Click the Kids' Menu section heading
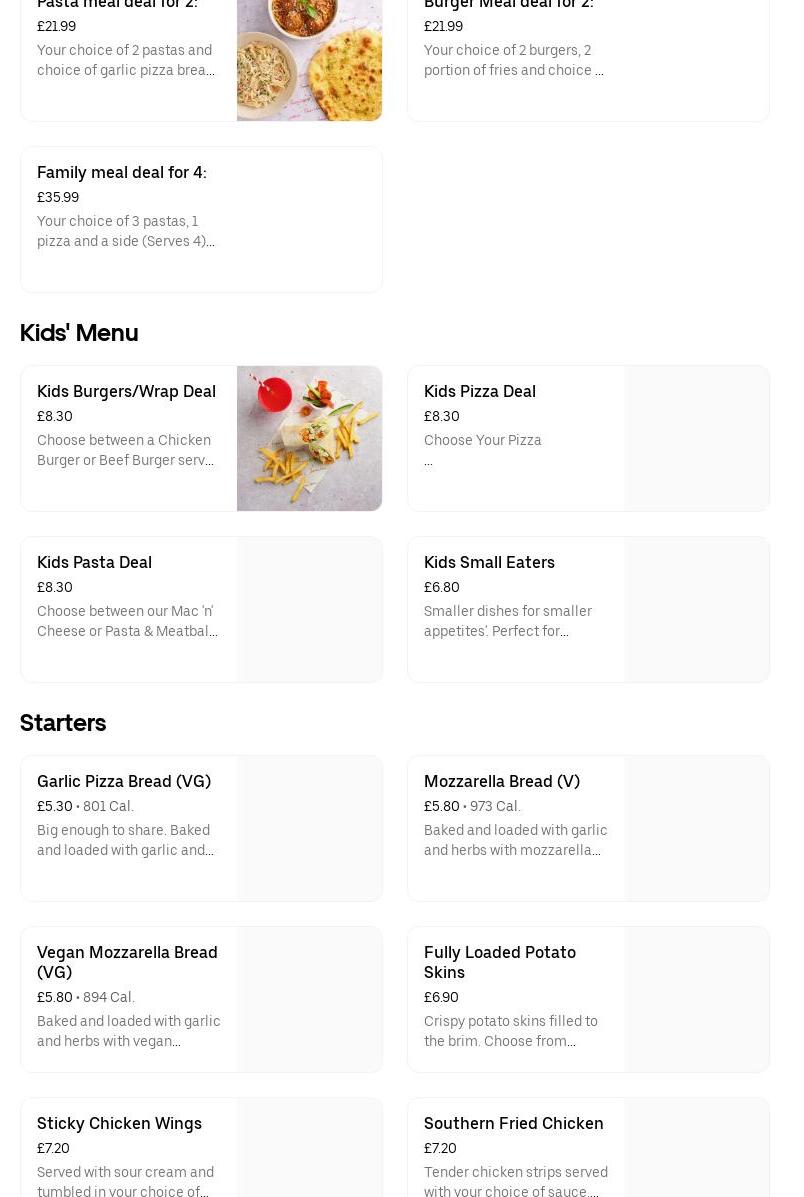Screen dimensions: 804x1197 (x=79, y=333)
